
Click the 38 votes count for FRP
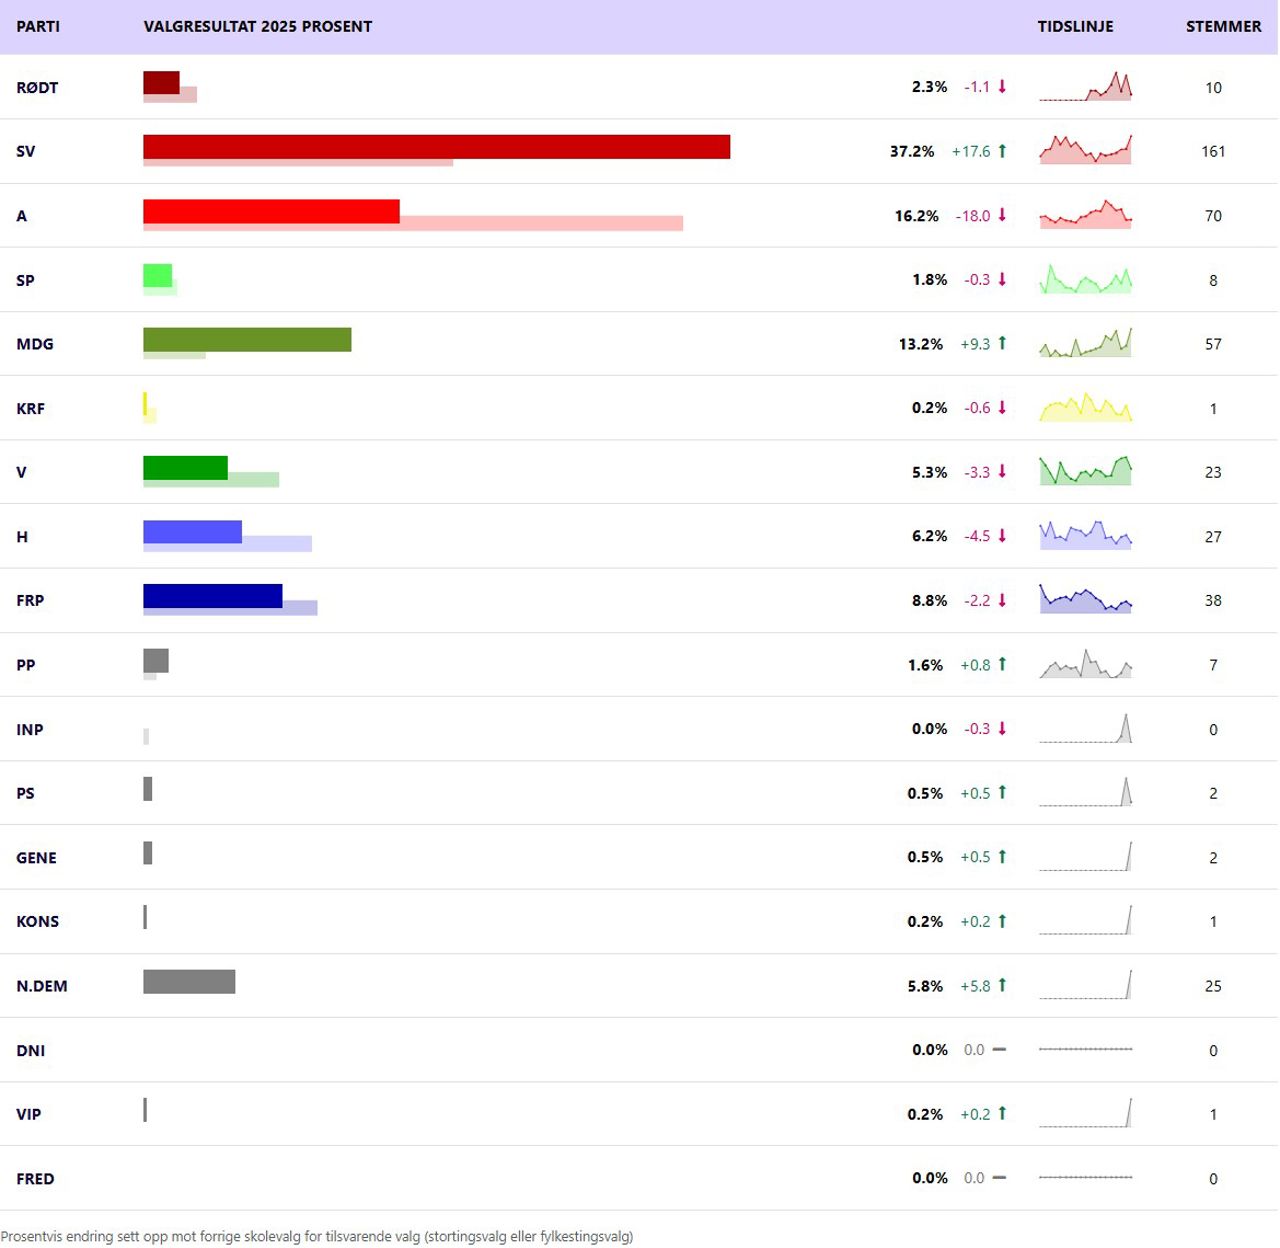coord(1213,600)
